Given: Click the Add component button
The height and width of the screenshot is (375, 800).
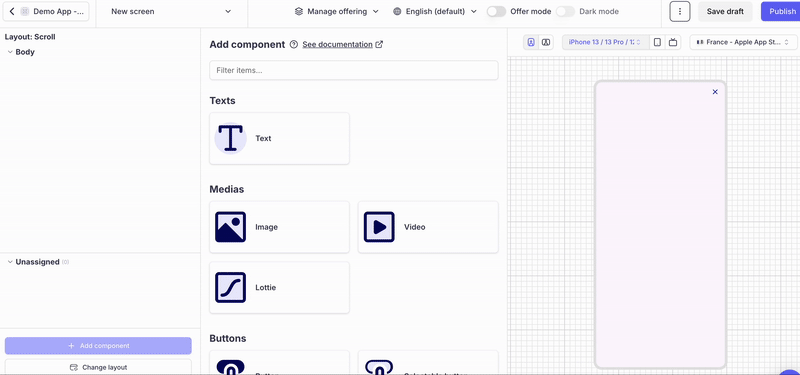Looking at the screenshot, I should (98, 346).
